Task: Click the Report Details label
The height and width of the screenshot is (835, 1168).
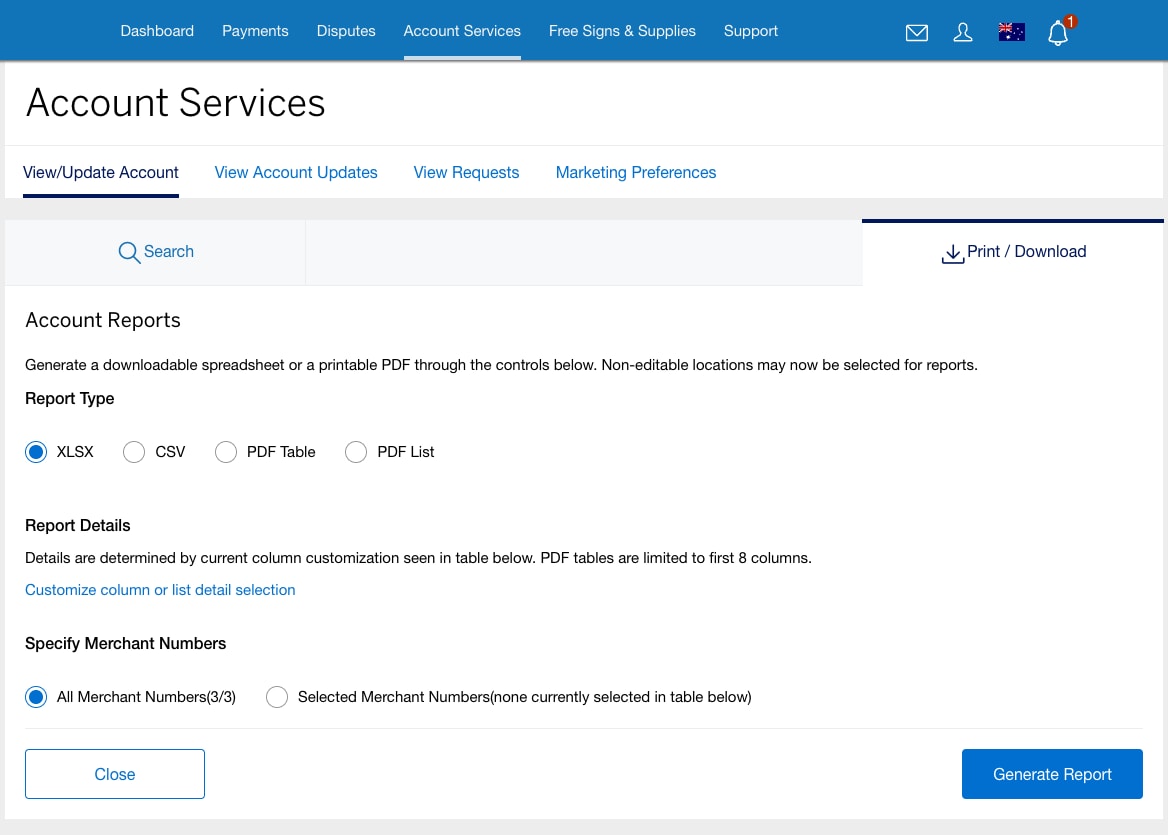Action: pos(77,526)
